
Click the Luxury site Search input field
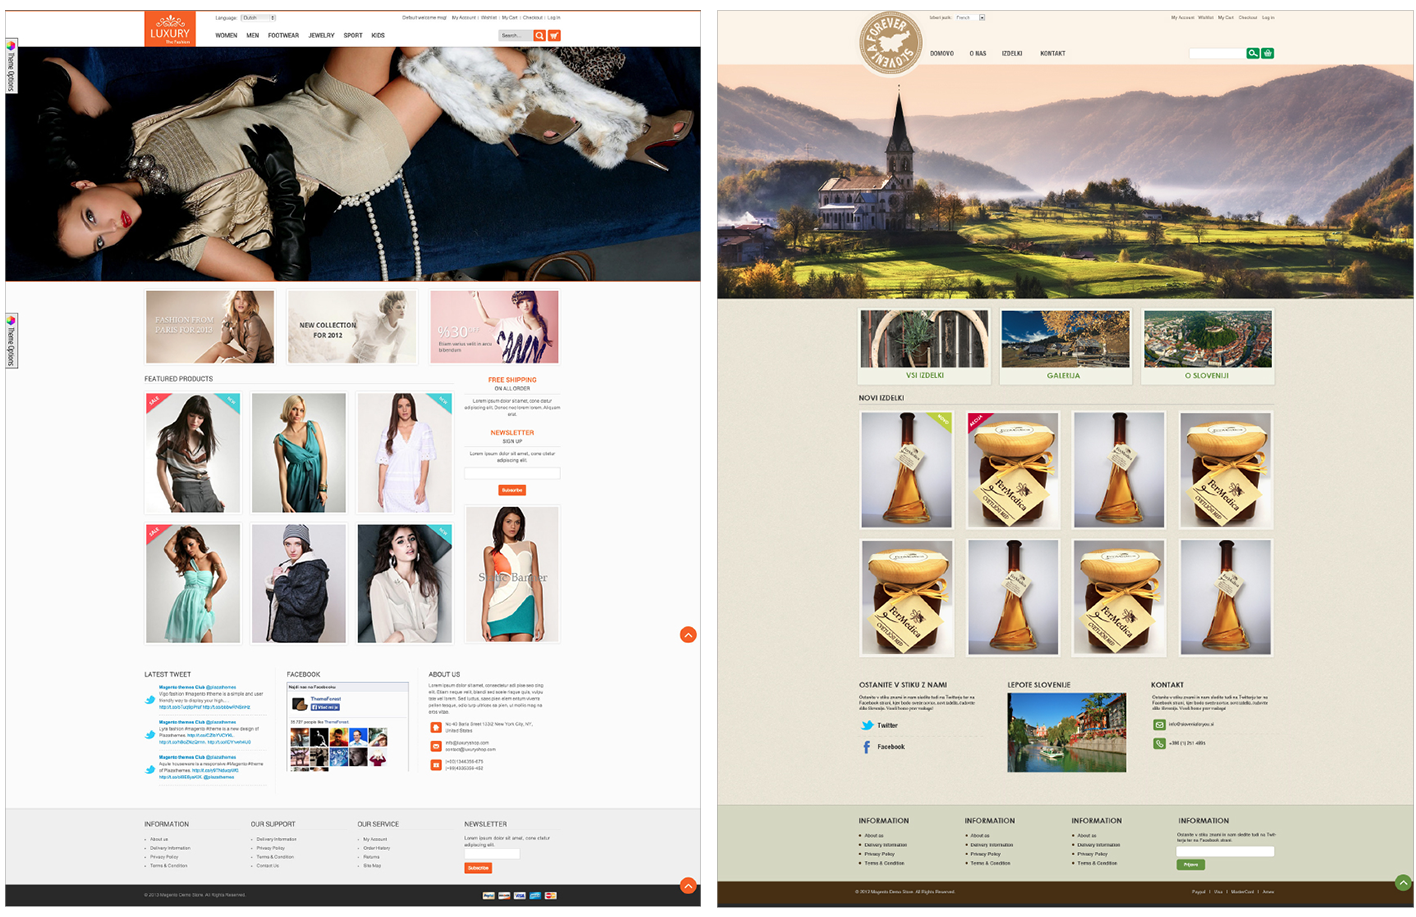pyautogui.click(x=514, y=36)
